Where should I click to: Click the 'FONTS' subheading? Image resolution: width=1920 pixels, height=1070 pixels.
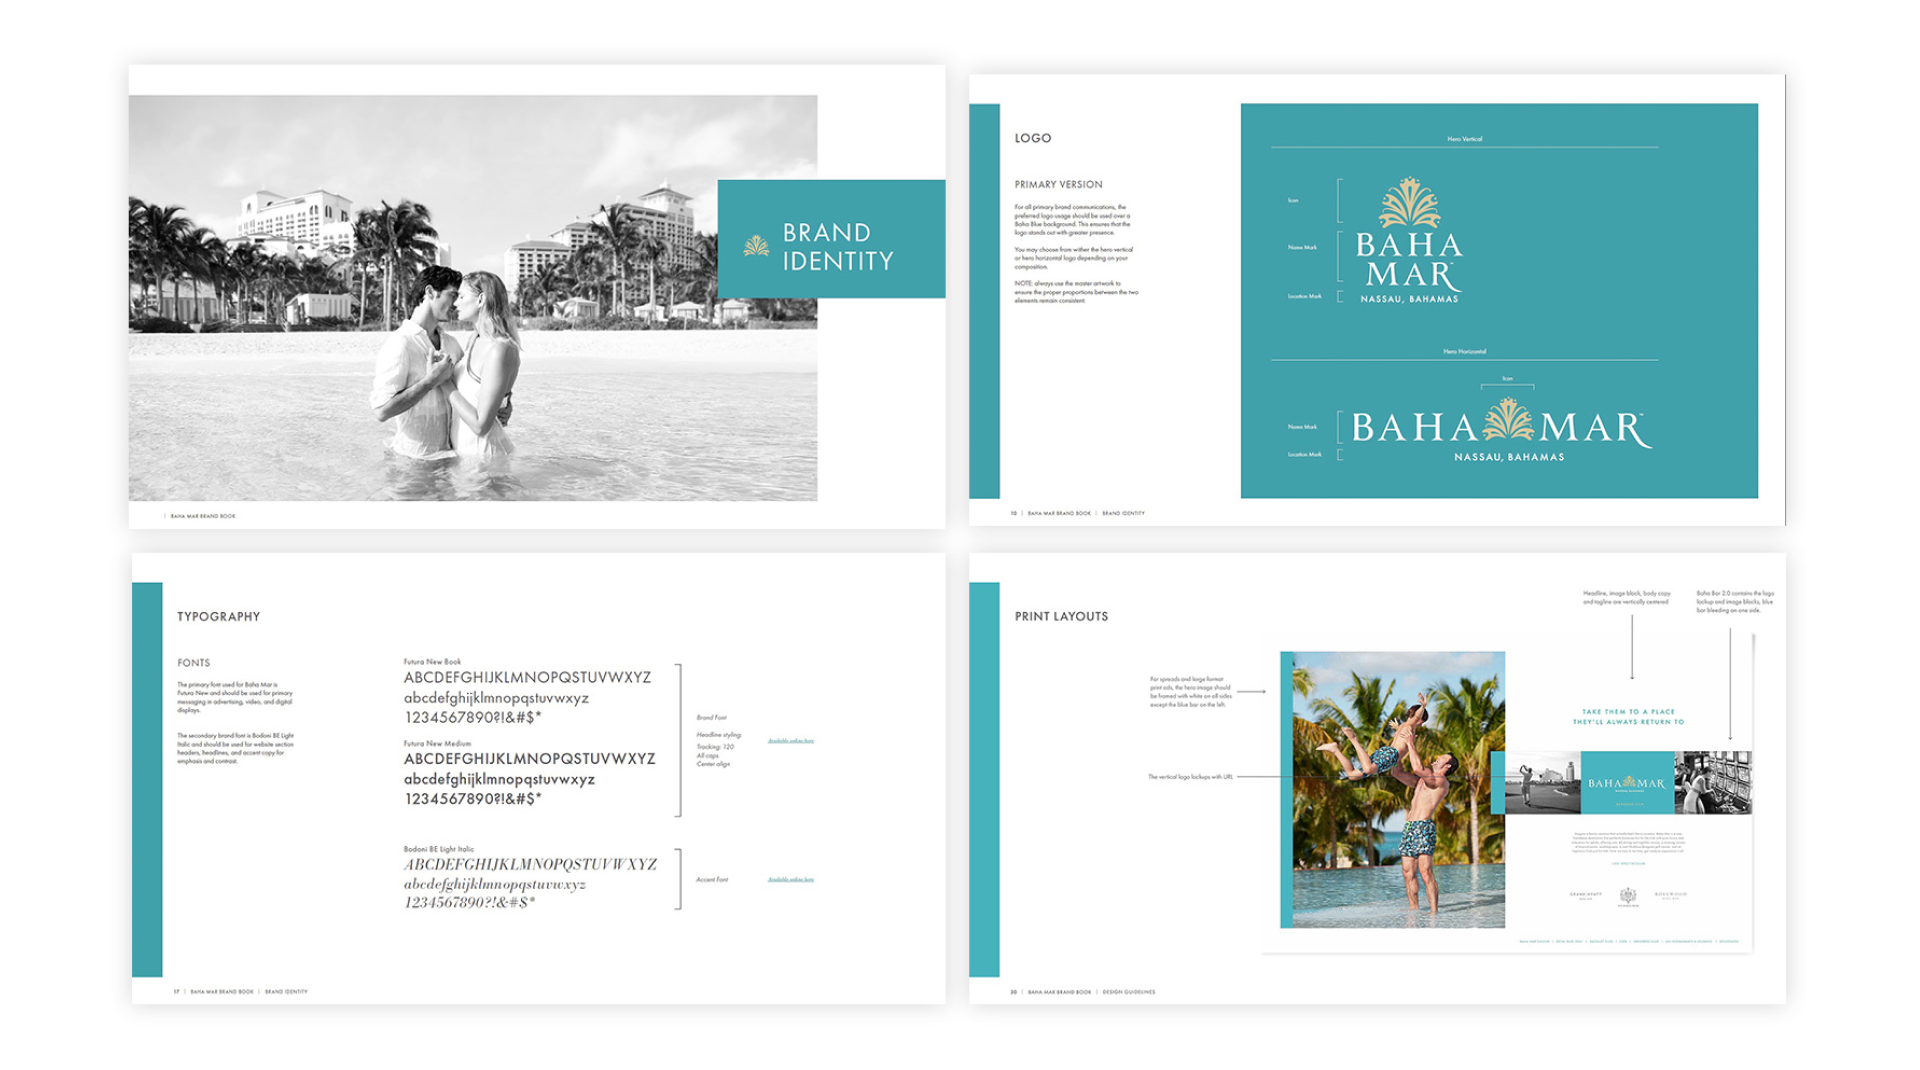click(x=194, y=663)
